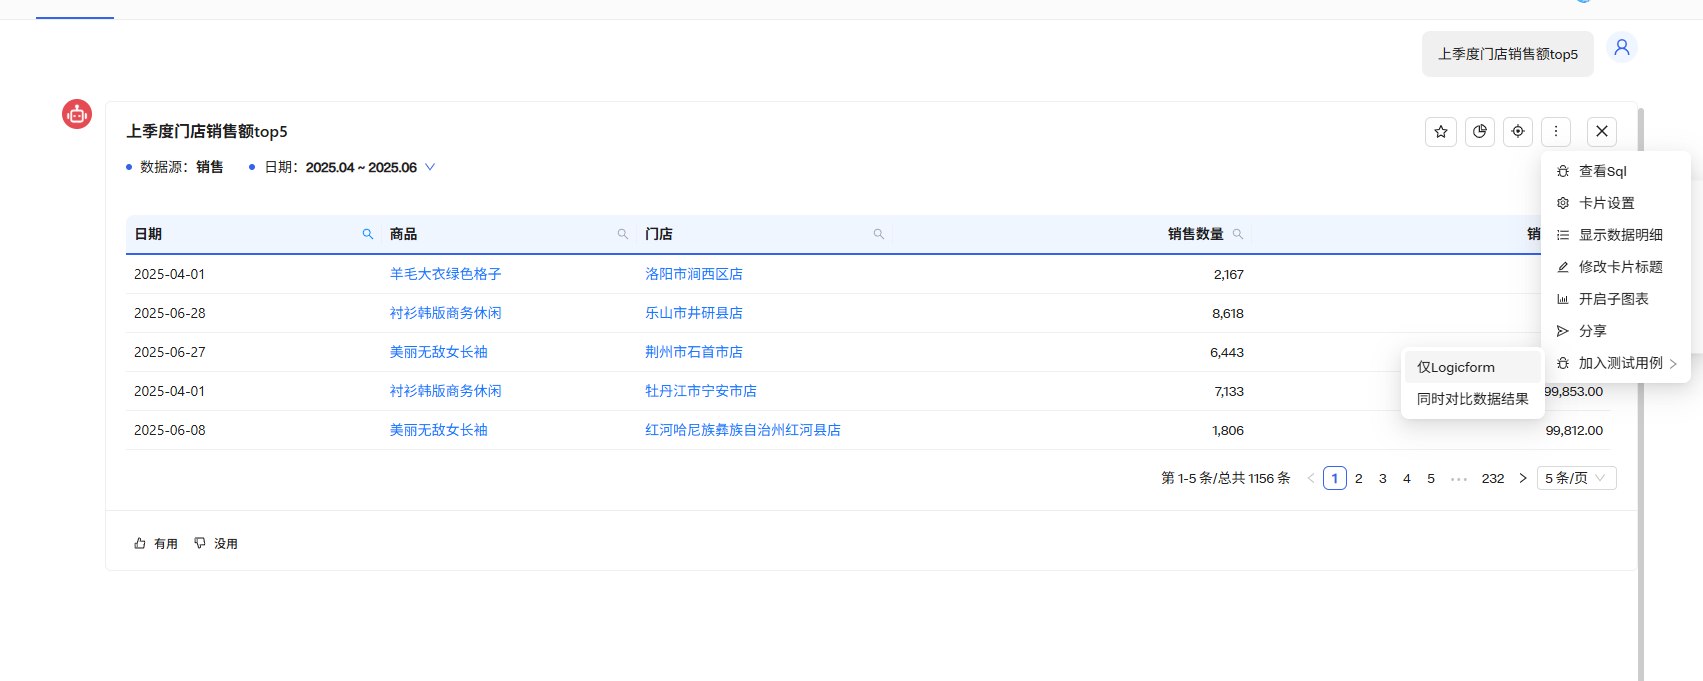Go to page 2
The width and height of the screenshot is (1703, 681).
pos(1359,478)
